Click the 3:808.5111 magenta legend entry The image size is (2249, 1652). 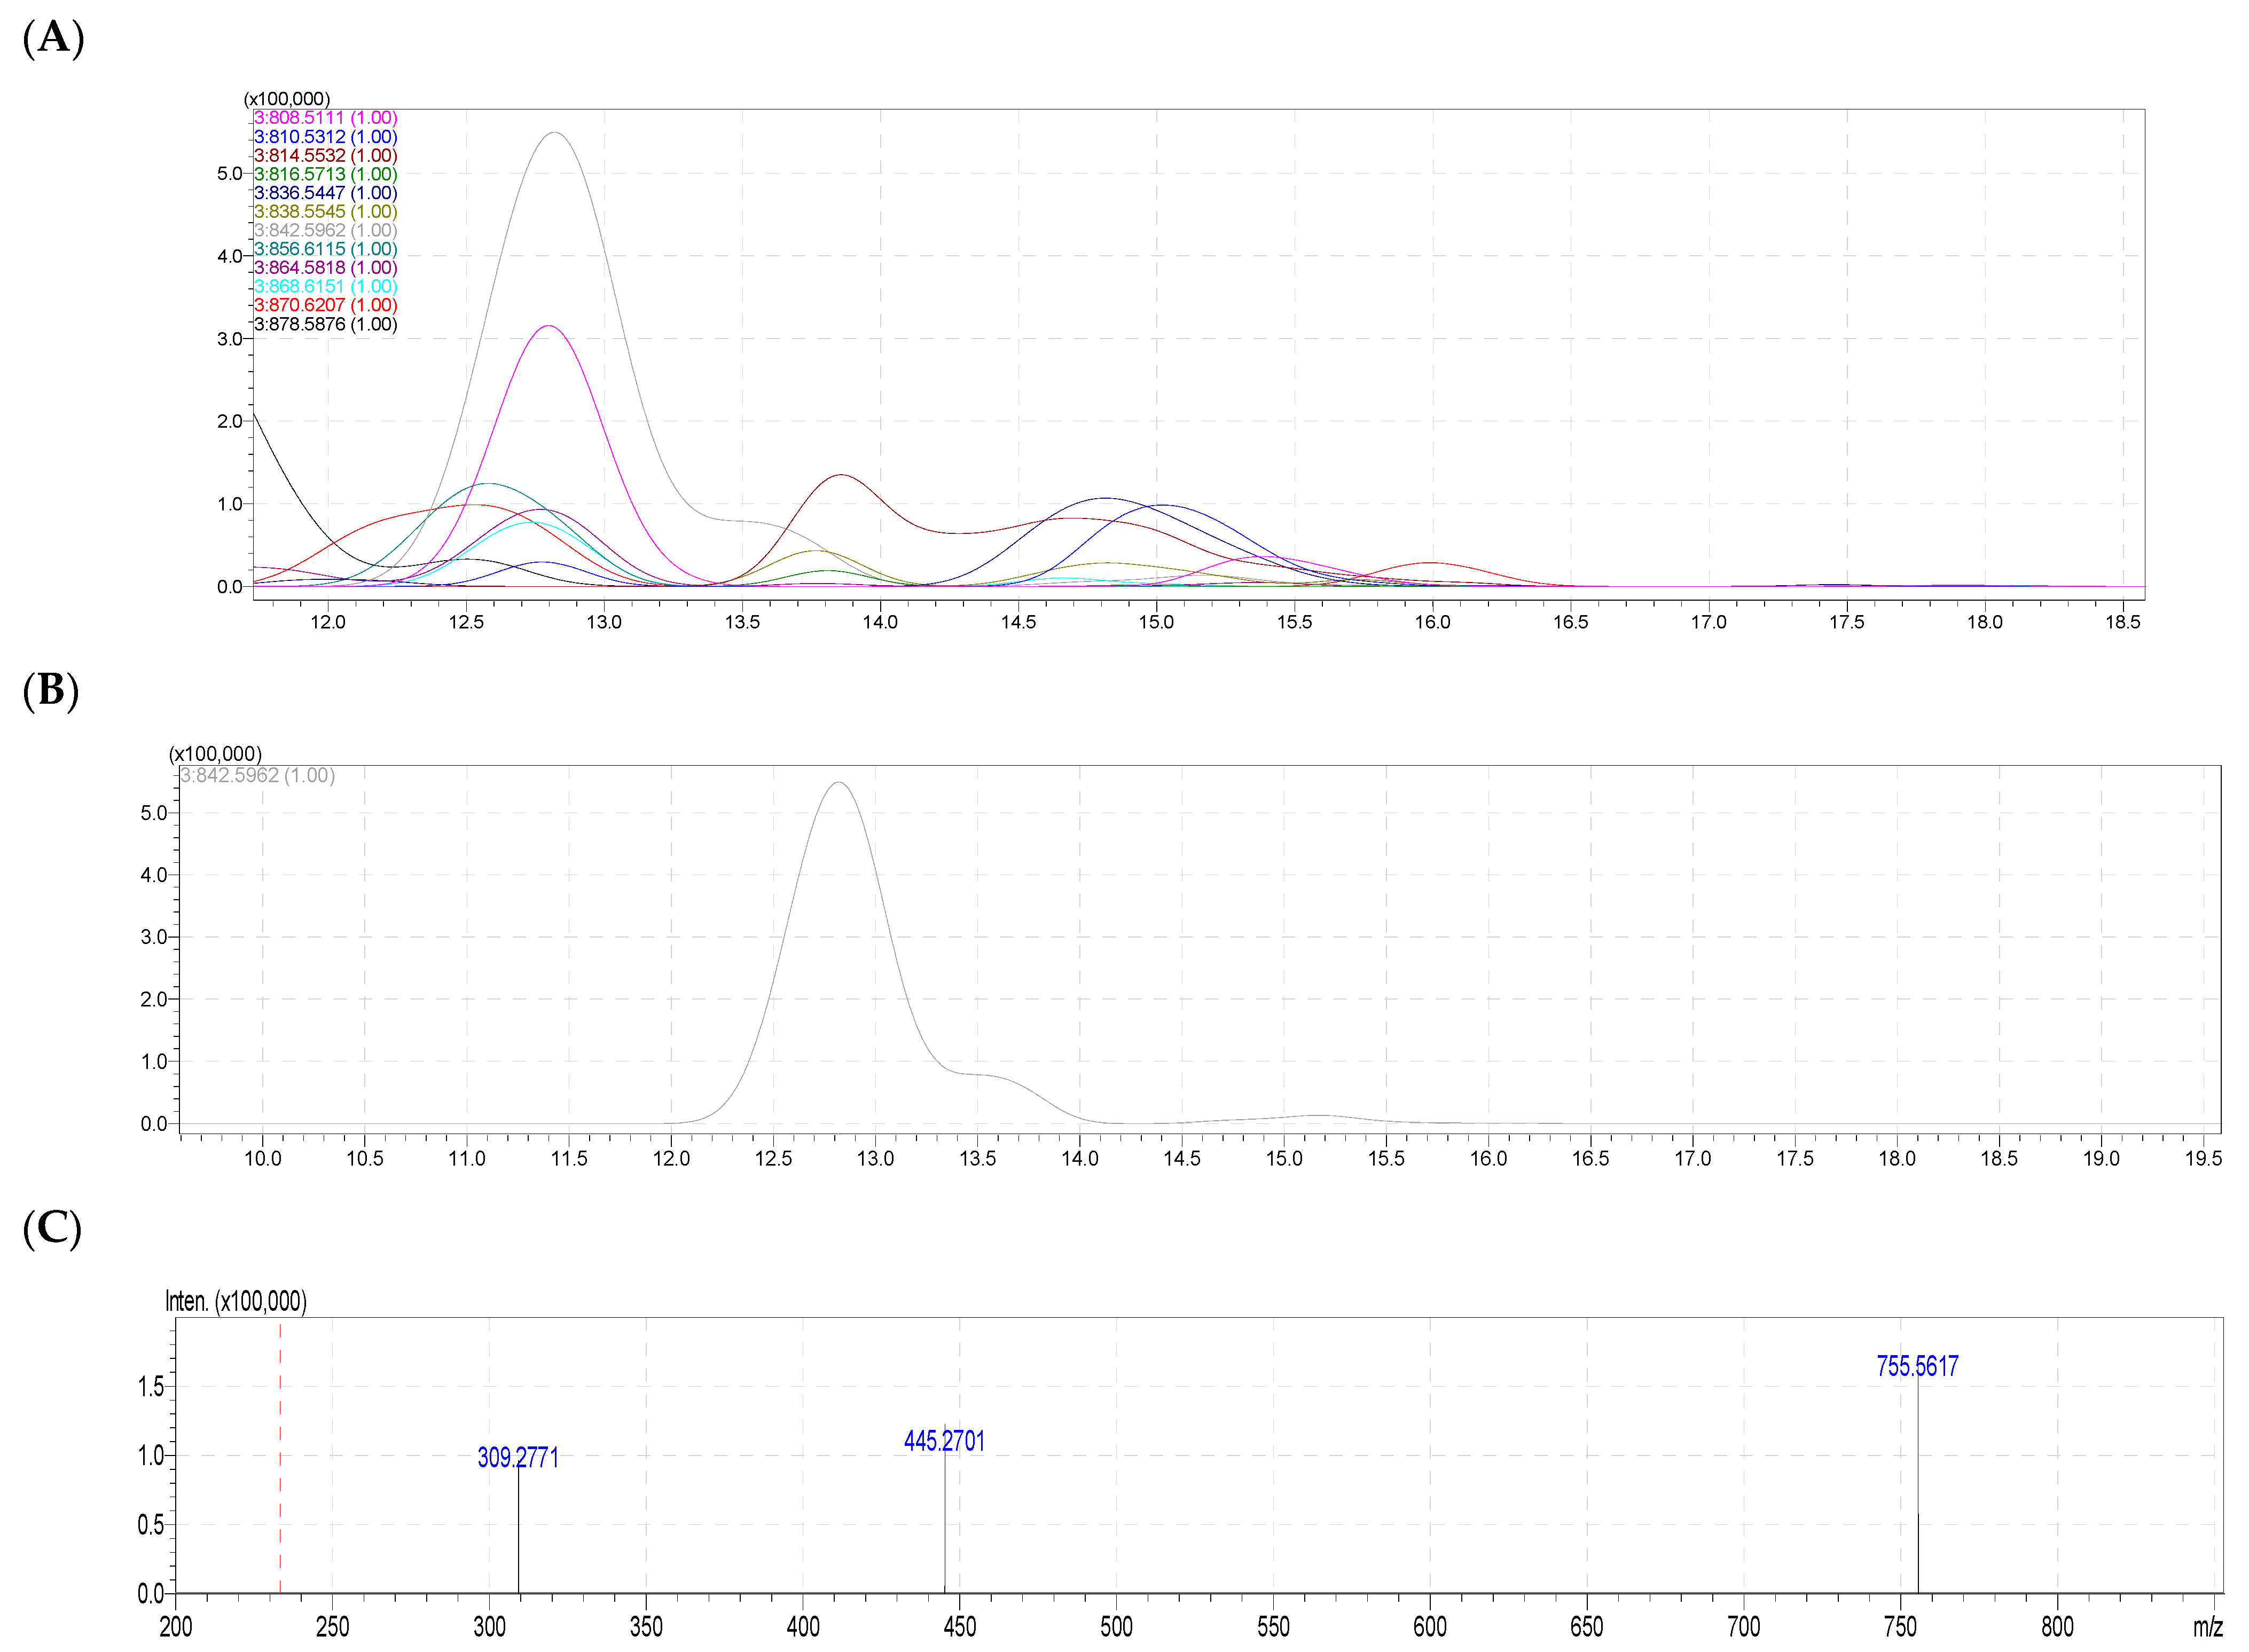click(325, 118)
